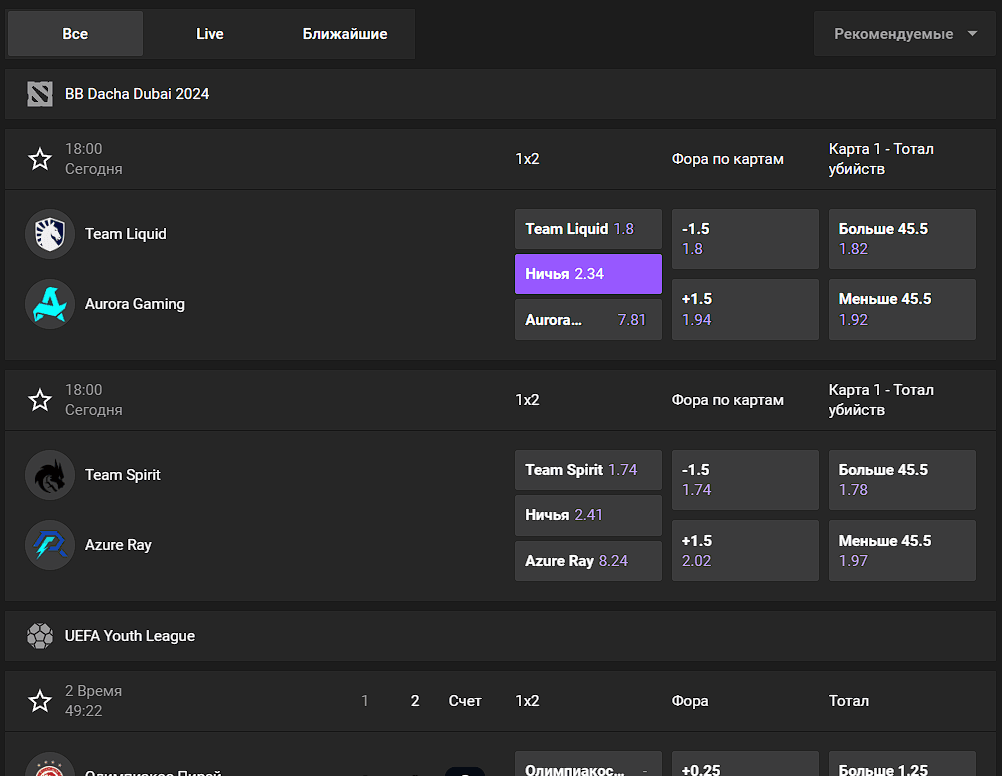Select Меньше 45.5 kills at 1.92
The width and height of the screenshot is (1002, 776).
point(902,309)
